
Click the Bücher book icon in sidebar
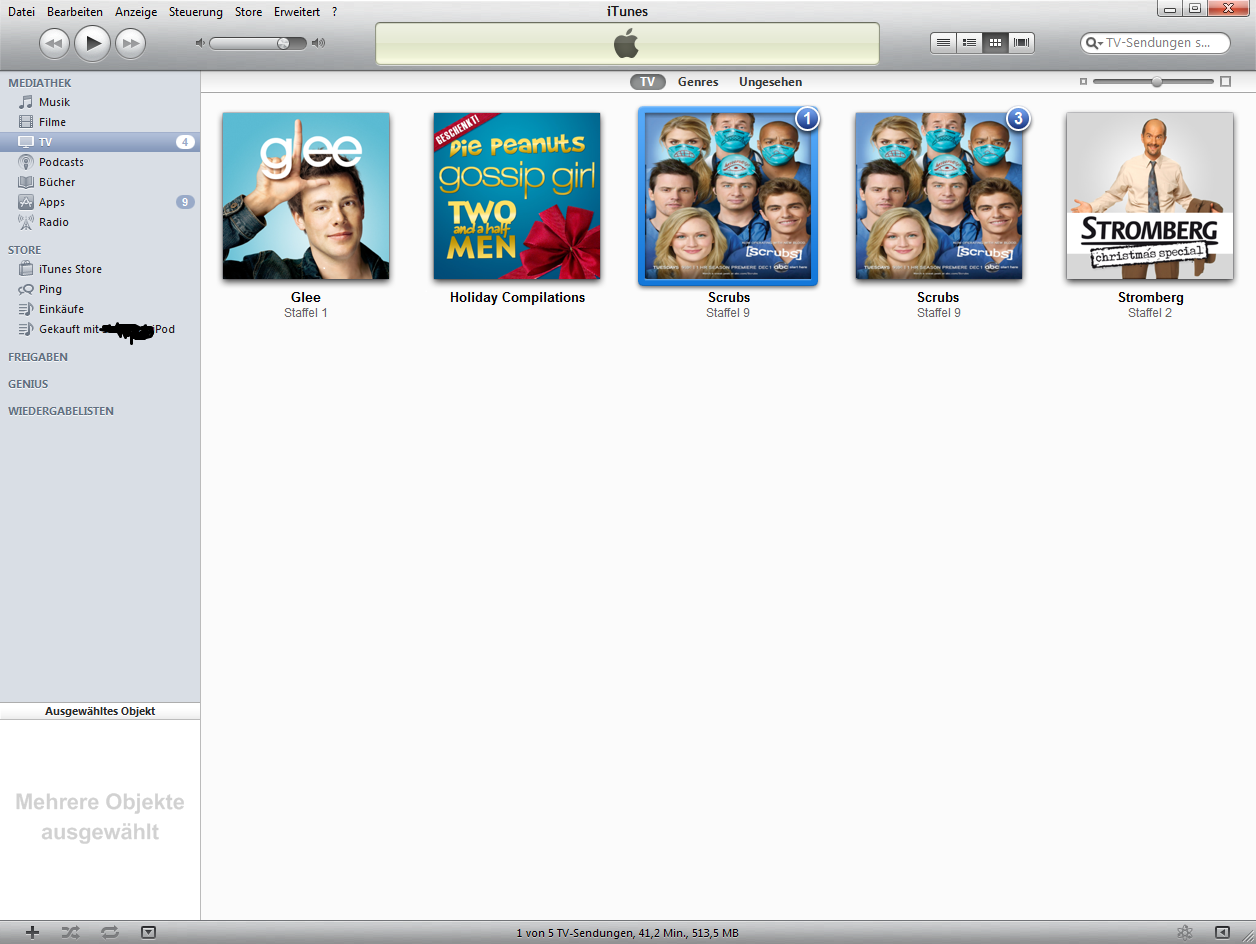26,182
